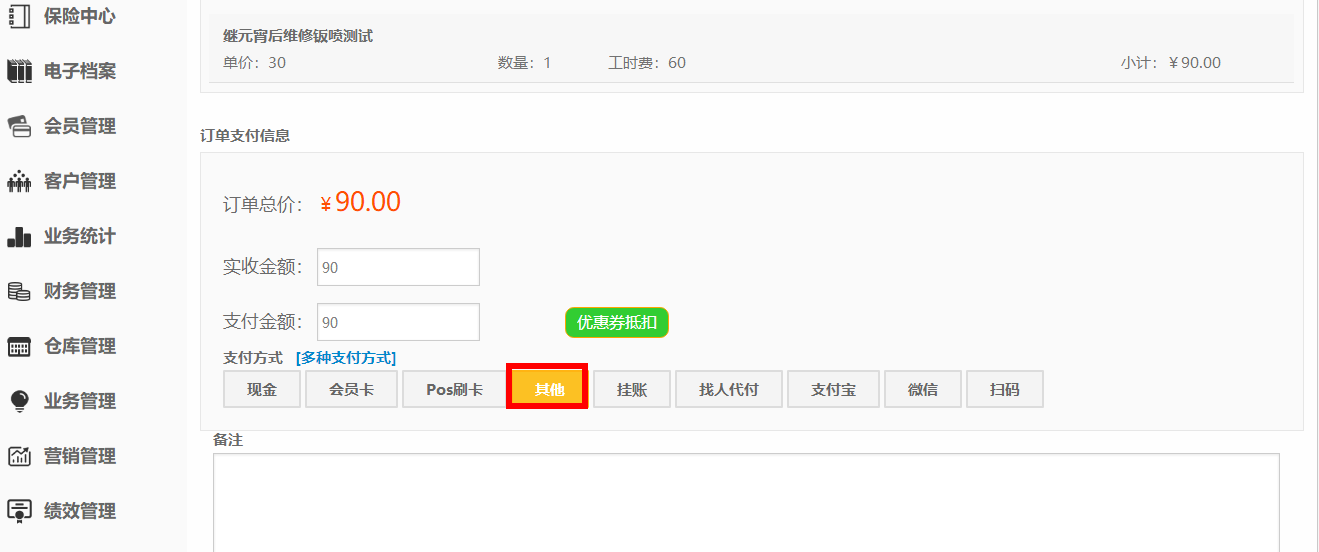Open the 业务统计 chart icon
The image size is (1319, 552).
[x=19, y=237]
